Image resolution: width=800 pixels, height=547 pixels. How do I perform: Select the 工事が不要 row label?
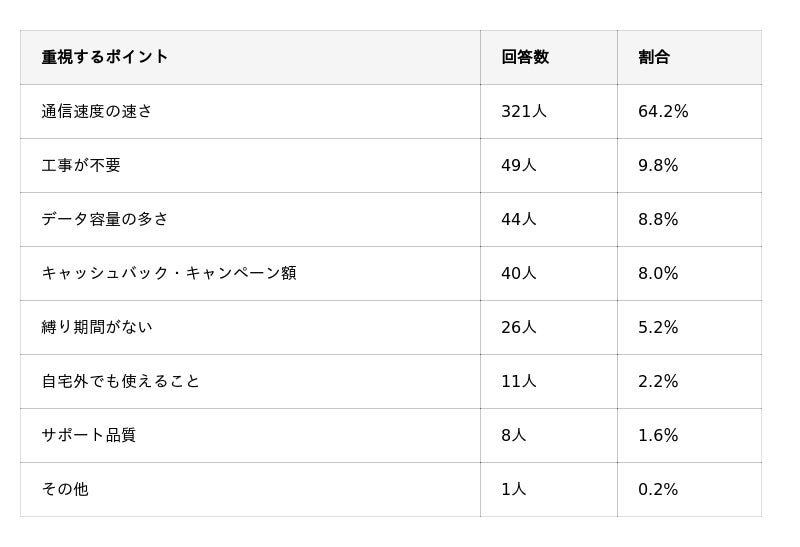pos(81,165)
